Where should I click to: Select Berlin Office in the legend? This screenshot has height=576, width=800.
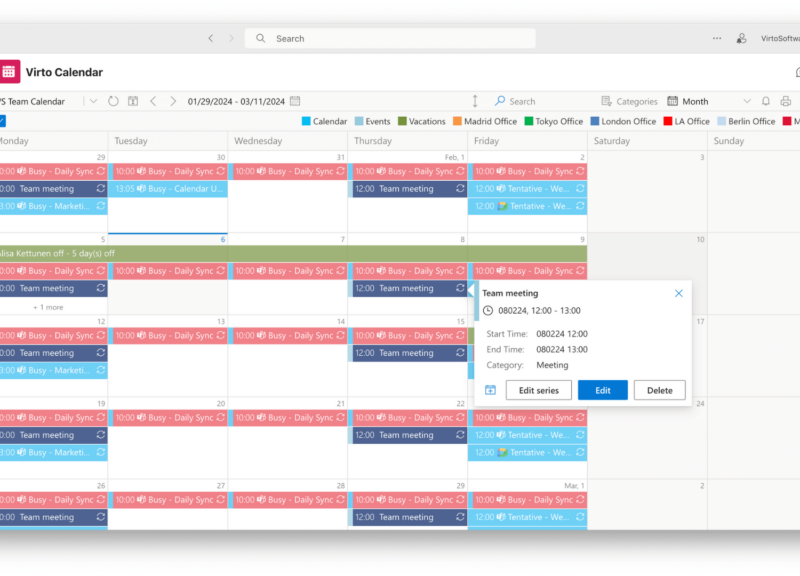pos(746,121)
